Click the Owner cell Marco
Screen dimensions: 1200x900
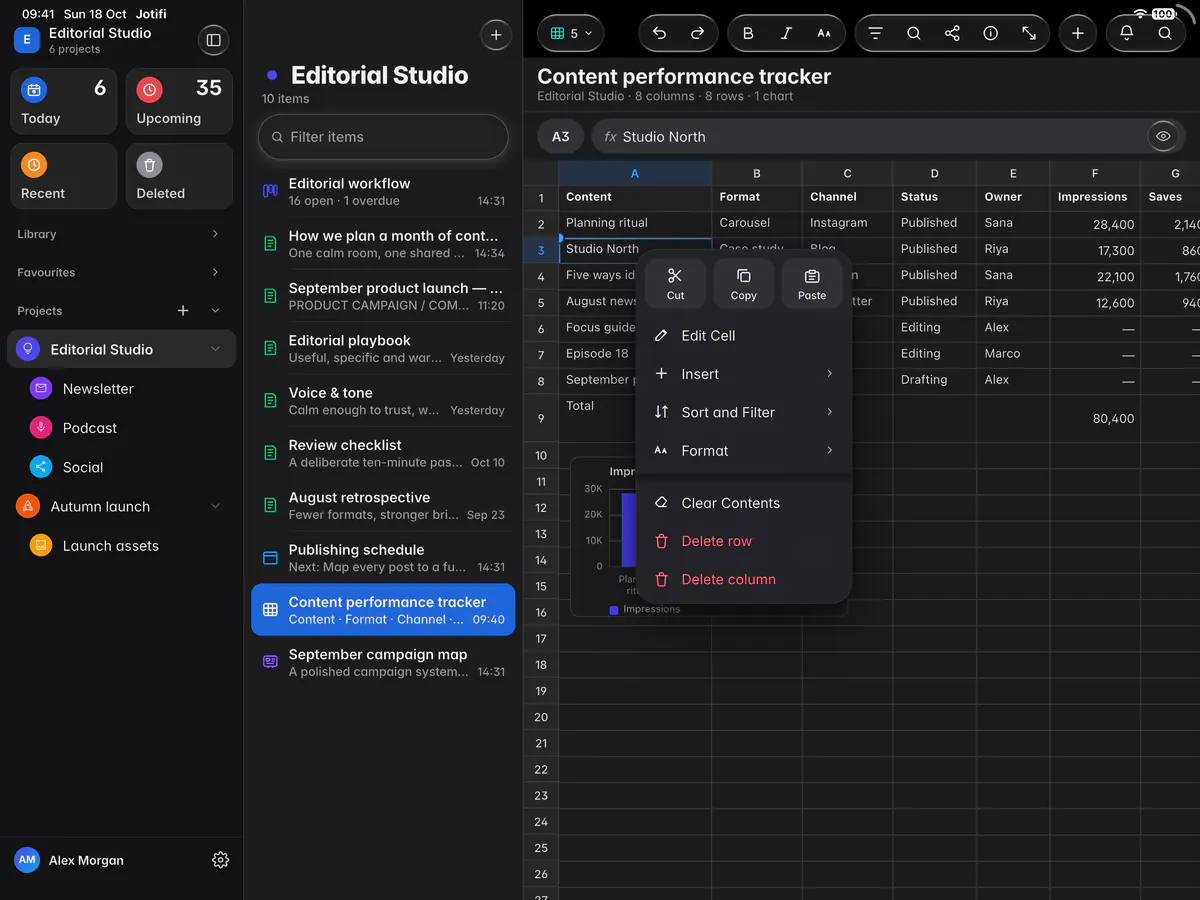point(1013,353)
